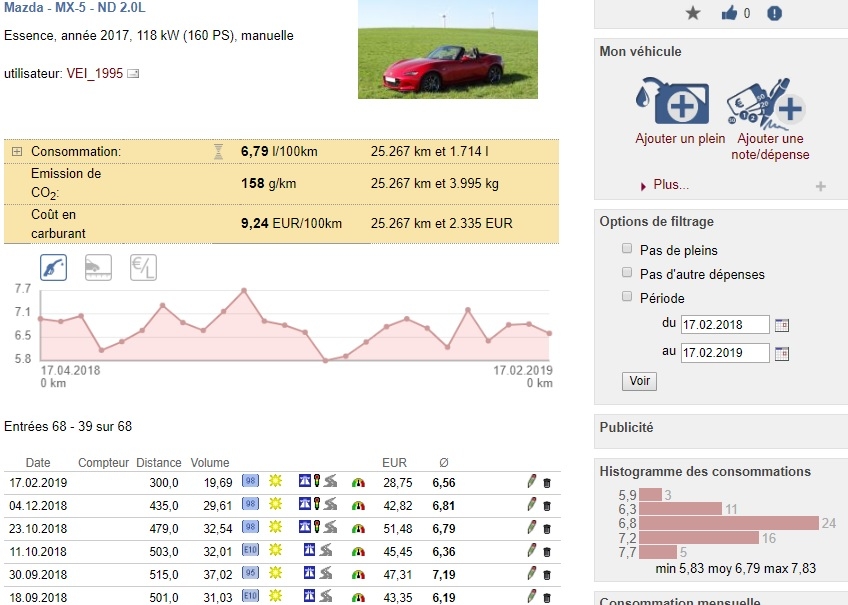The height and width of the screenshot is (605, 848).
Task: Click the 'au' end date field
Action: click(725, 353)
